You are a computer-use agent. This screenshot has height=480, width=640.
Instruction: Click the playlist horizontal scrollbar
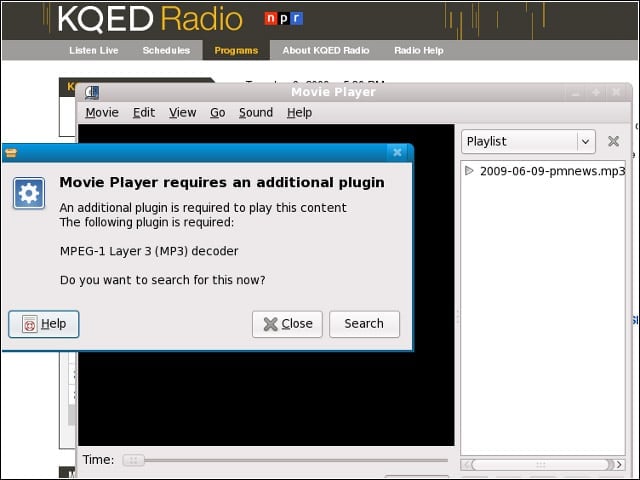click(x=543, y=464)
